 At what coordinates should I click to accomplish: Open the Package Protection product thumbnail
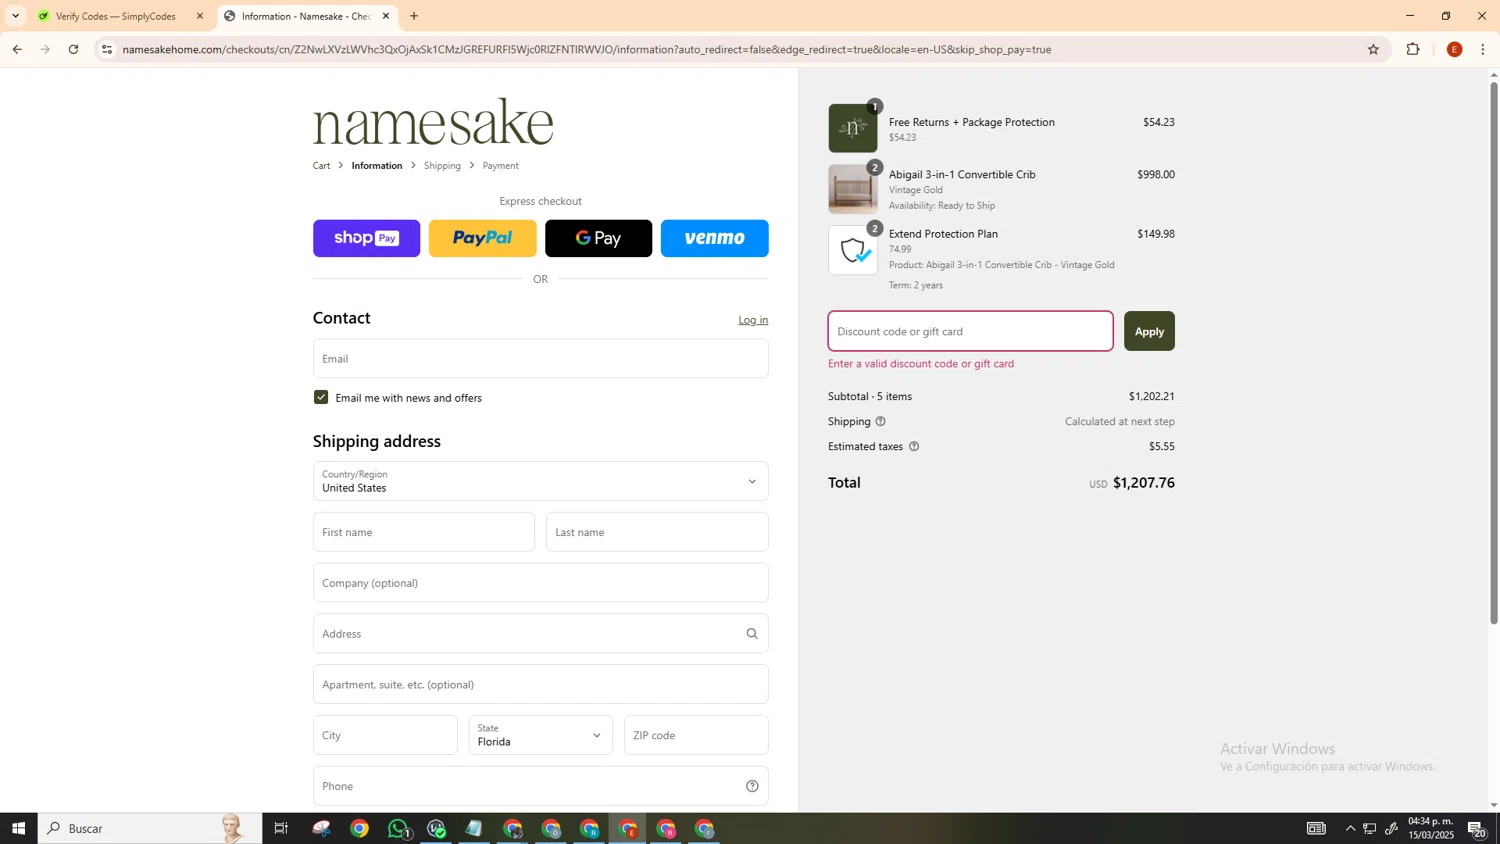(853, 128)
